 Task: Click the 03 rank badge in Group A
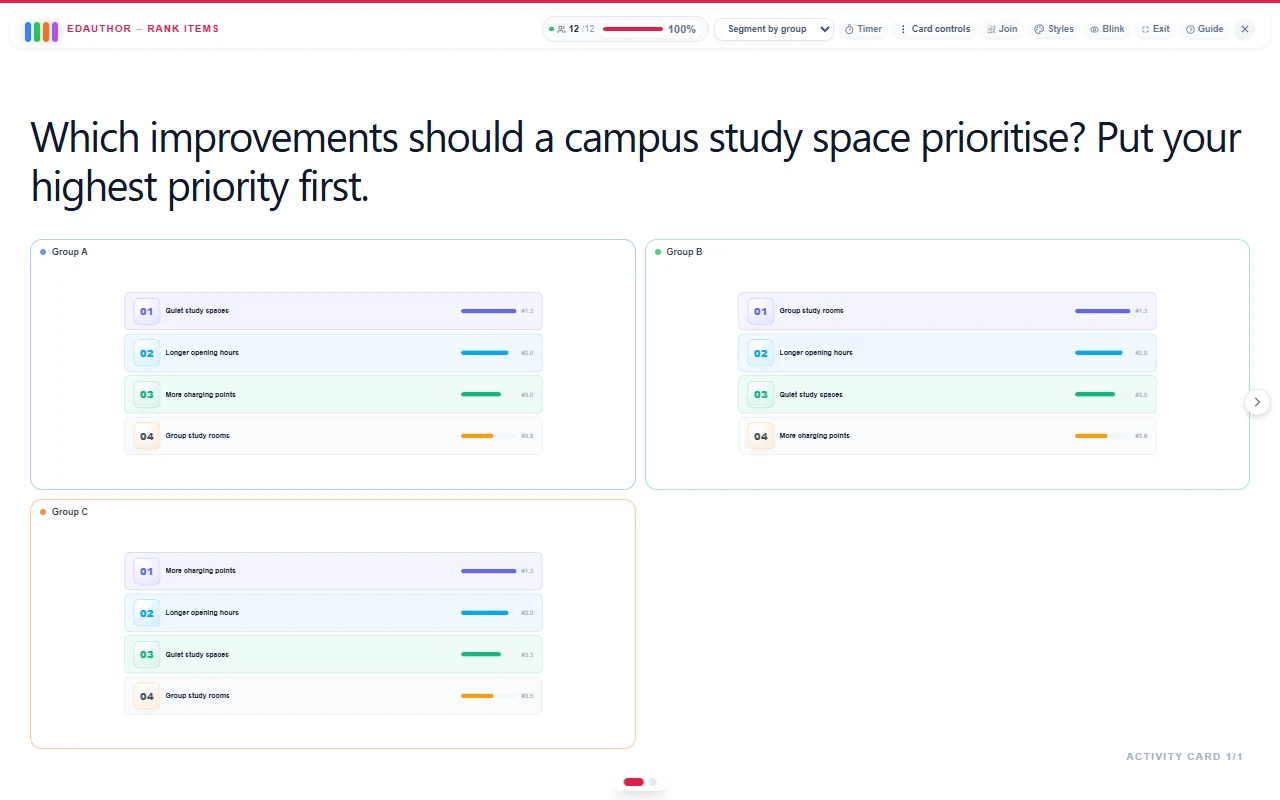[x=147, y=394]
